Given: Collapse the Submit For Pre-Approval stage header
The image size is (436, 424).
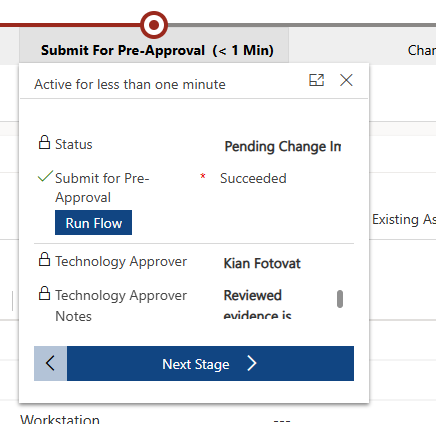Looking at the screenshot, I should tap(157, 50).
